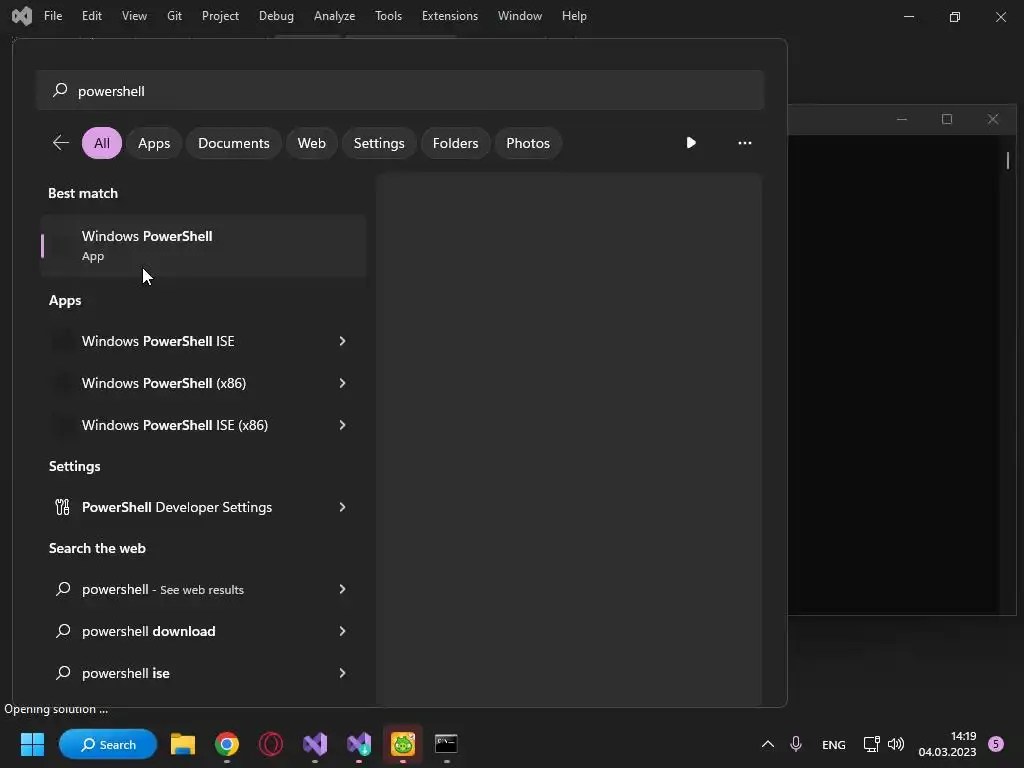Expand the Windows PowerShell (x86) chevron

click(x=342, y=383)
